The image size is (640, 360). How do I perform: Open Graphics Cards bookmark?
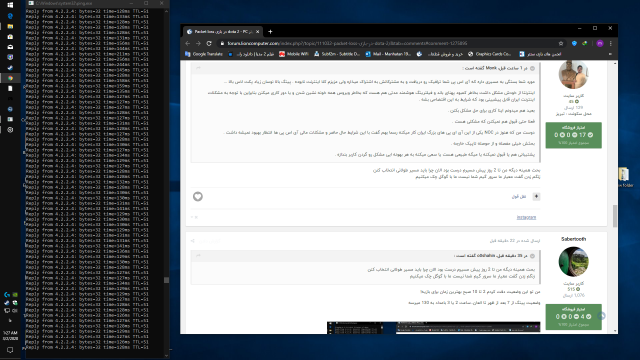click(x=489, y=54)
